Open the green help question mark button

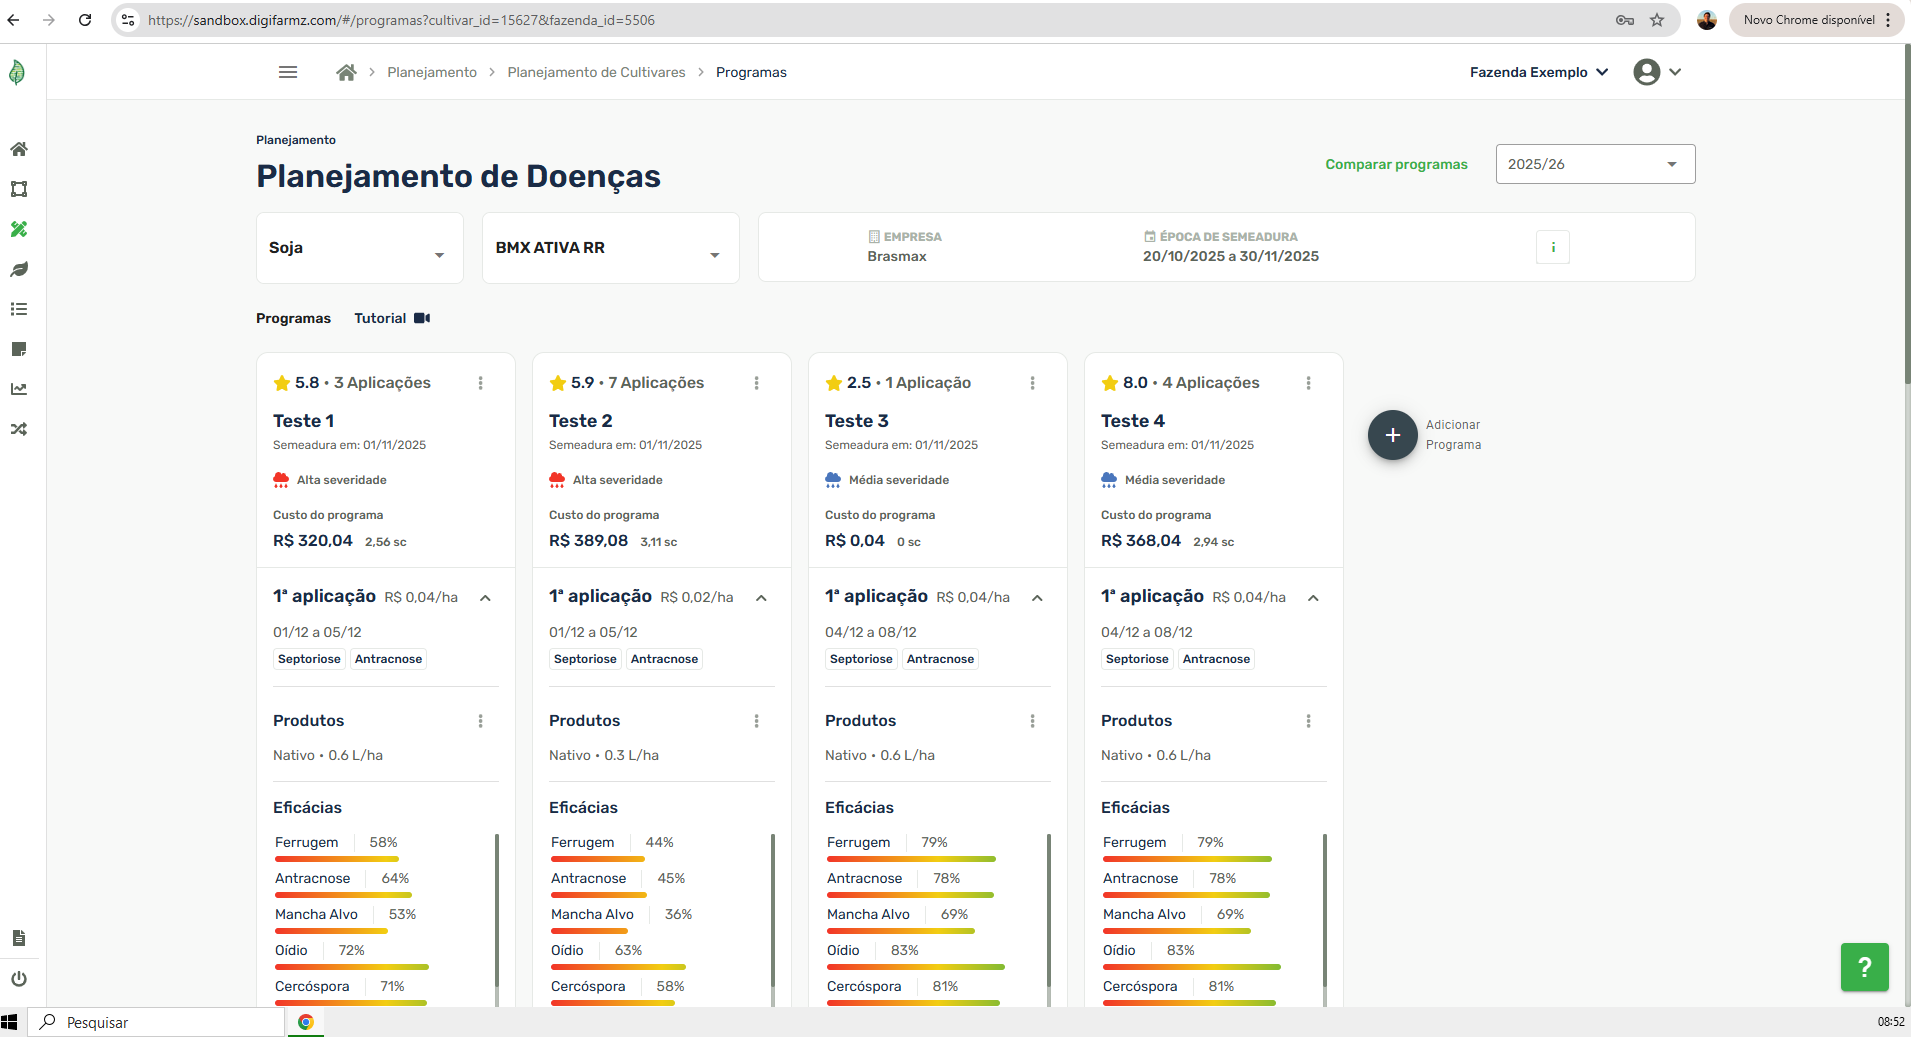pyautogui.click(x=1864, y=967)
